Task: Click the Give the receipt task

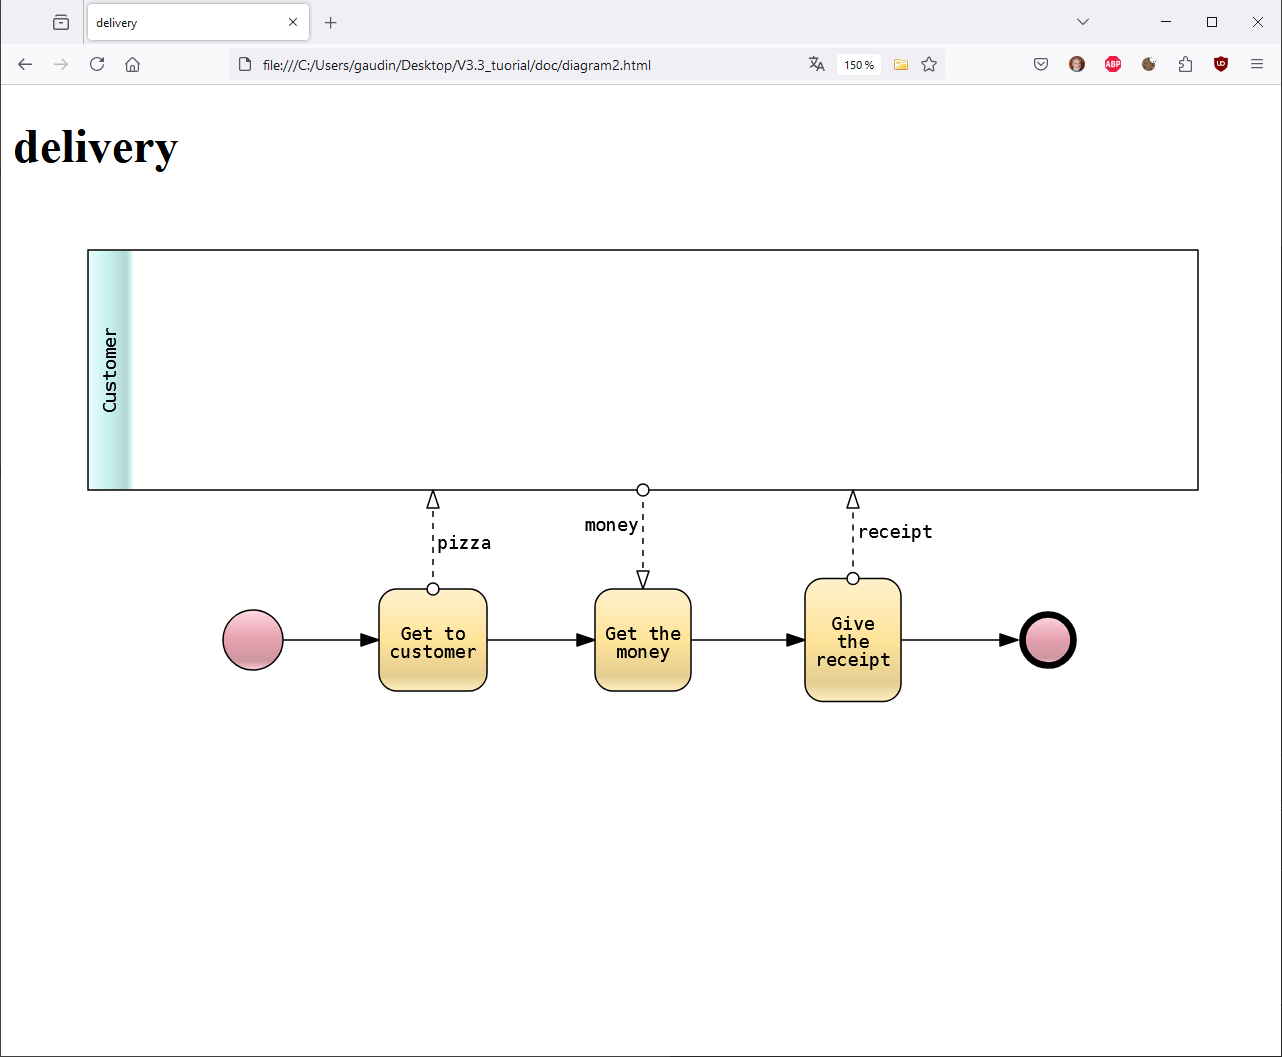Action: [x=853, y=641]
